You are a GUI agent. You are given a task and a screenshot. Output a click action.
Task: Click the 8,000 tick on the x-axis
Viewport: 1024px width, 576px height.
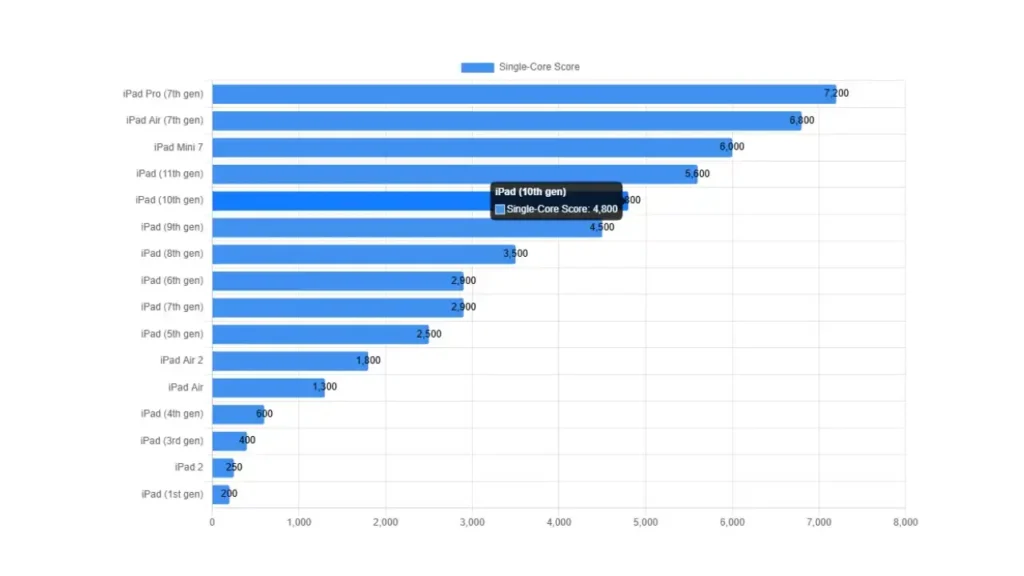[905, 522]
